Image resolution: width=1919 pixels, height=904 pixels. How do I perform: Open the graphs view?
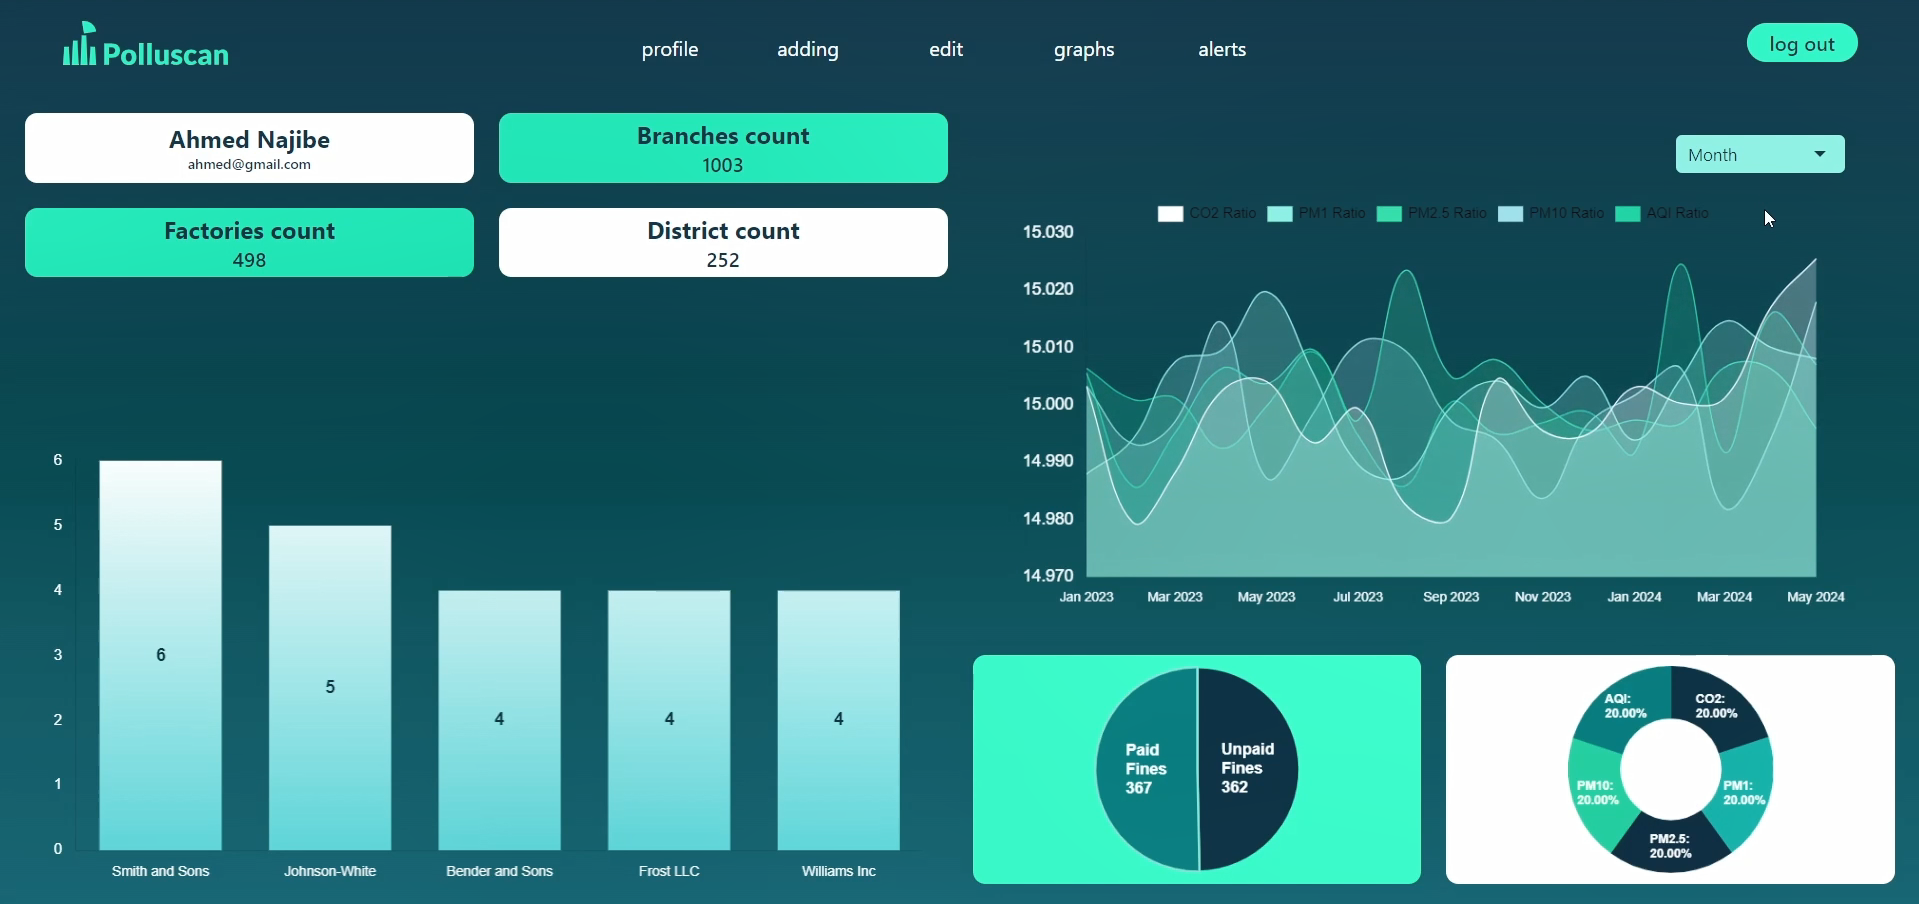(1083, 49)
